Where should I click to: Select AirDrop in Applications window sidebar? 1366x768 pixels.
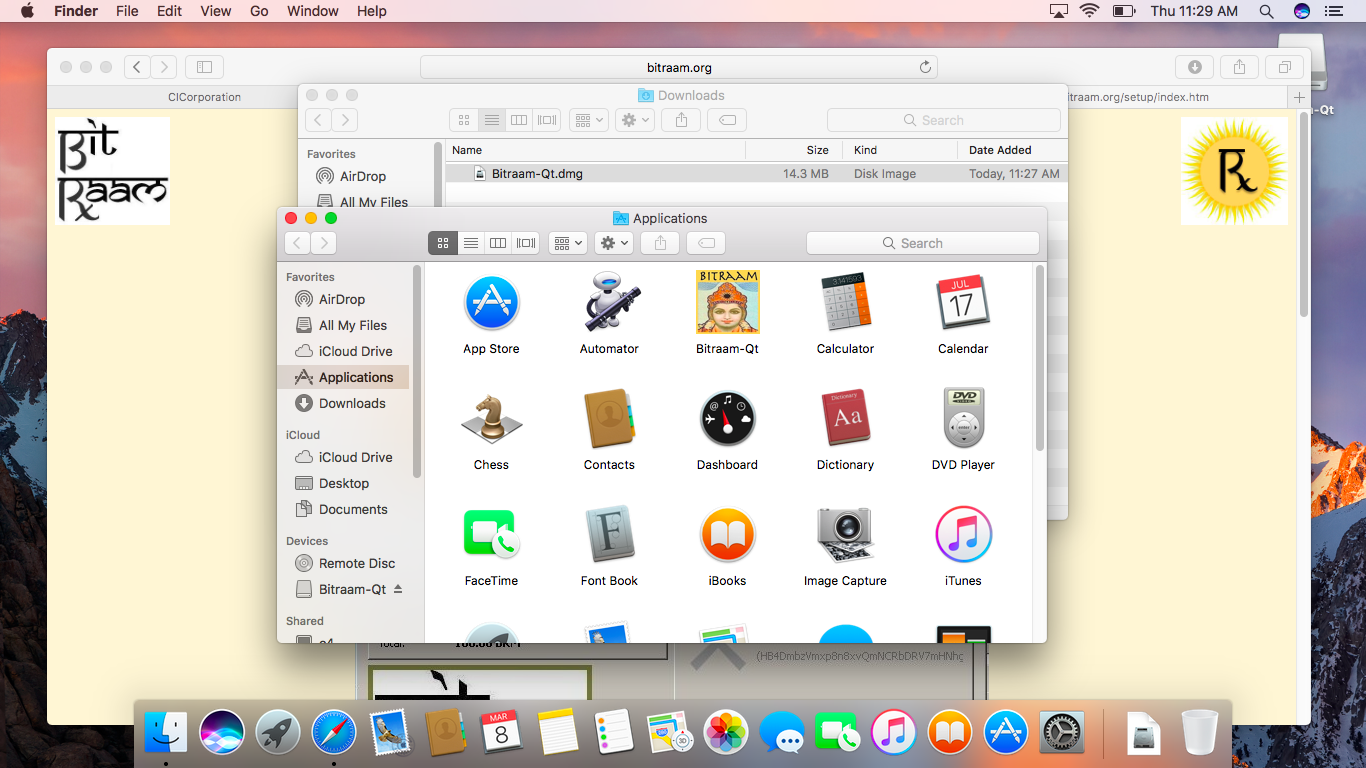[x=342, y=299]
